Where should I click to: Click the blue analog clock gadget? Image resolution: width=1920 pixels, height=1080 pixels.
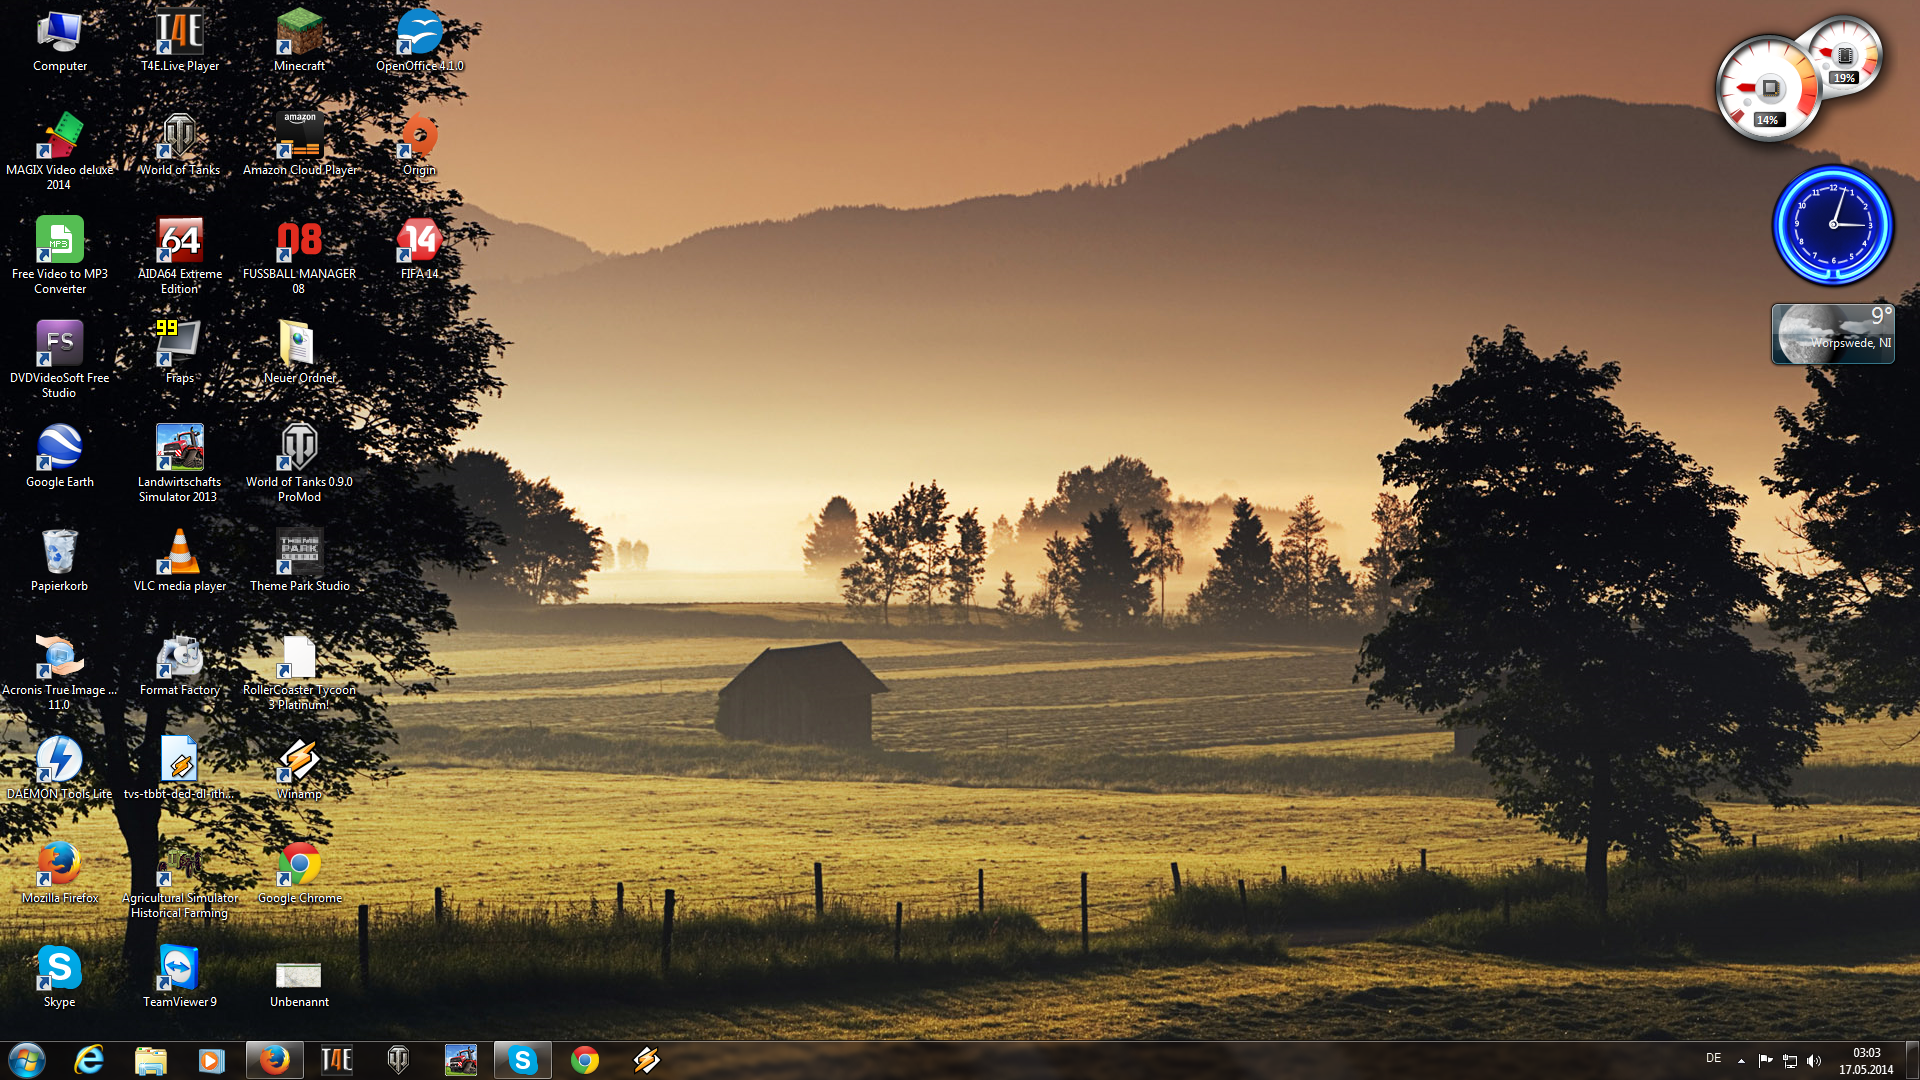1833,225
